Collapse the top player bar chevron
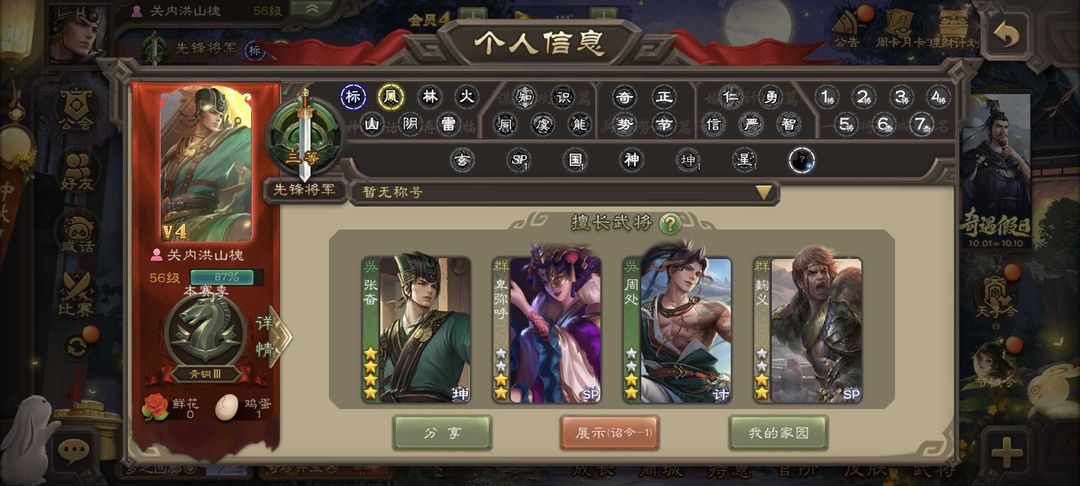This screenshot has height=486, width=1080. pos(310,9)
